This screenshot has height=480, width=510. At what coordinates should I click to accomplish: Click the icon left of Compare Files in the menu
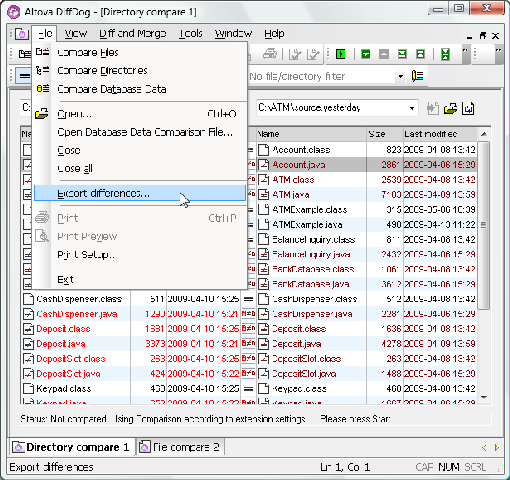click(x=42, y=52)
